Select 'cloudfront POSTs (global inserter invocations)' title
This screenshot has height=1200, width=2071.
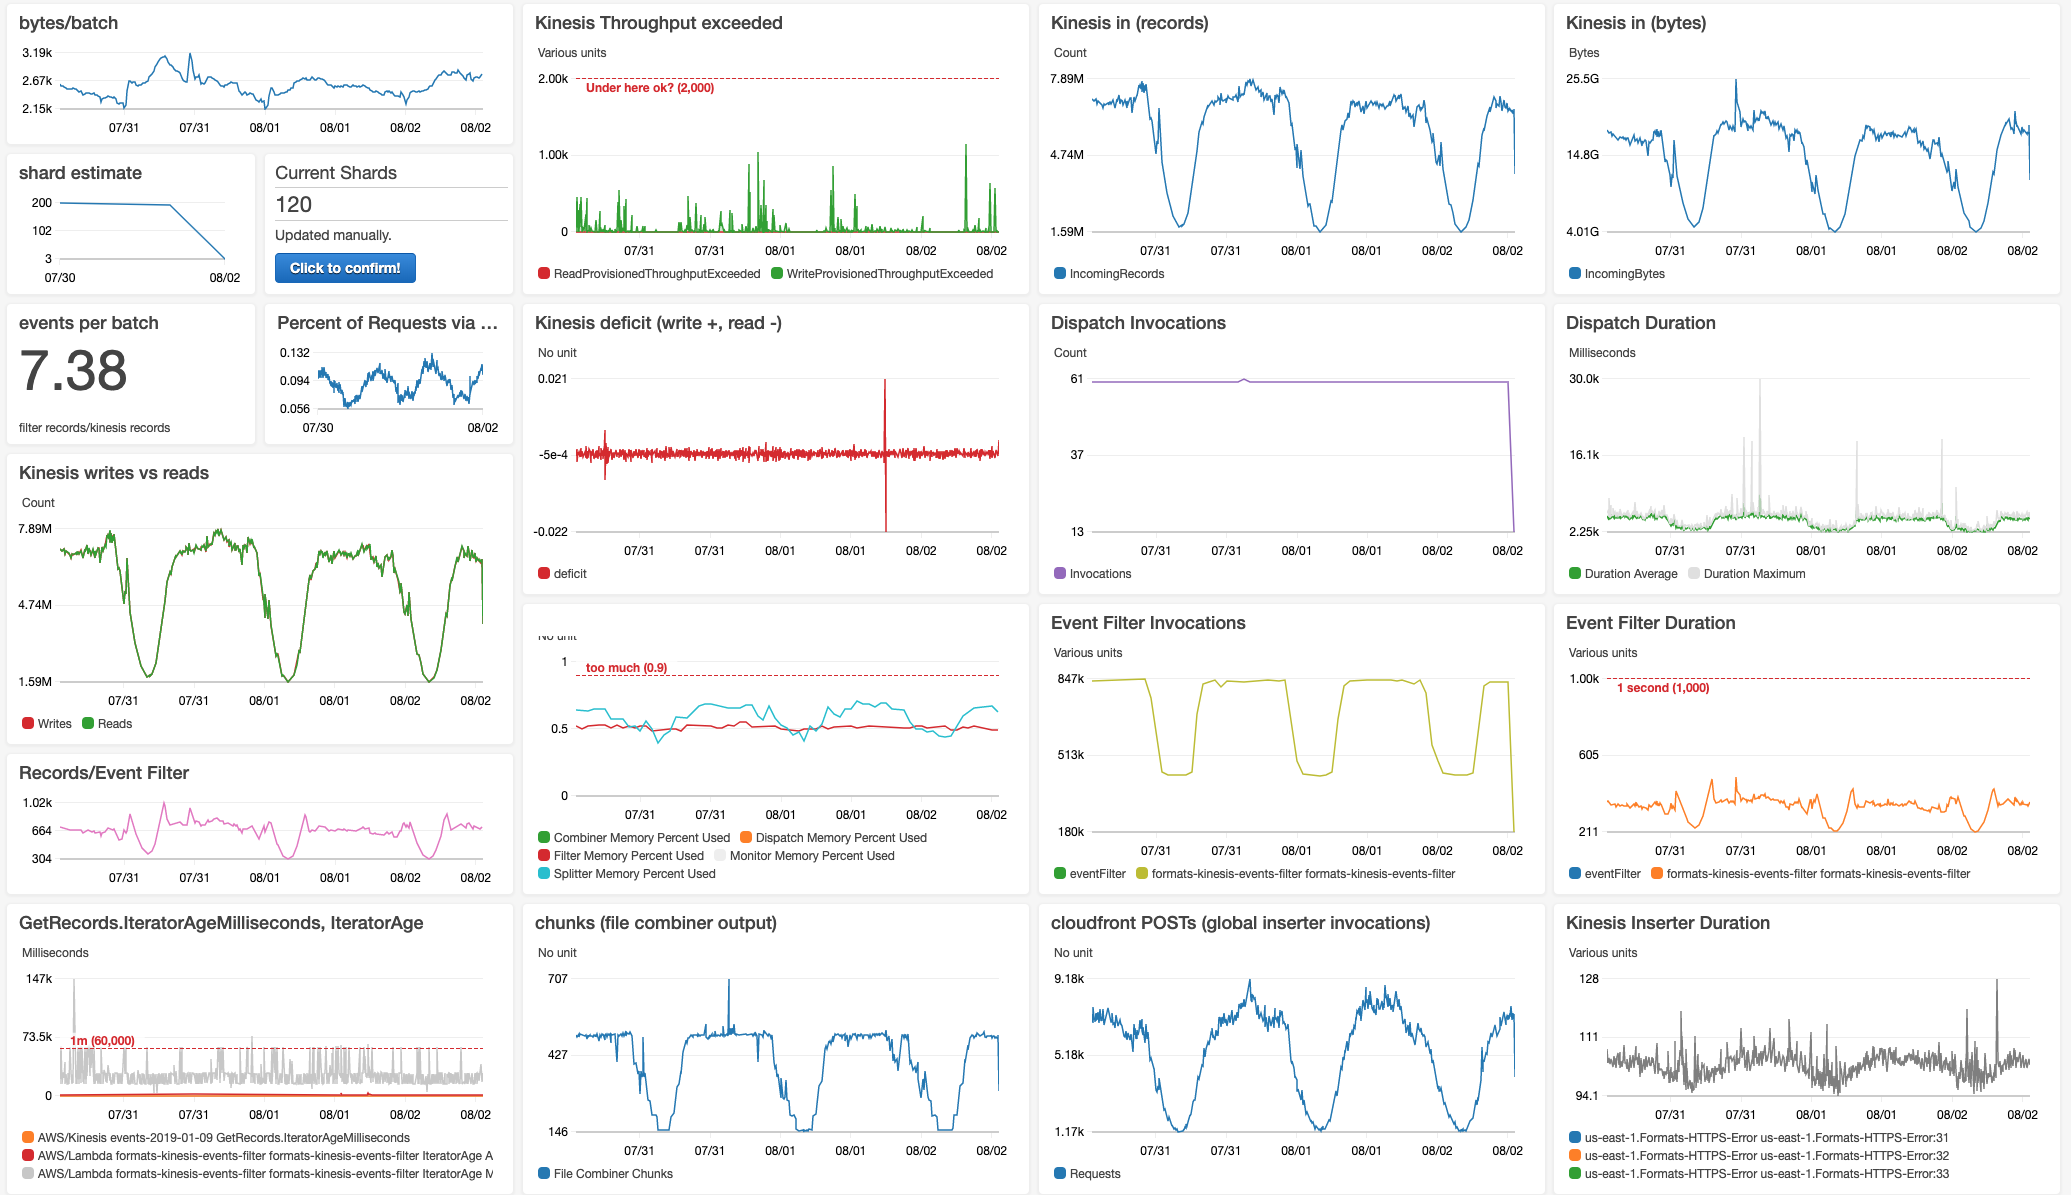(x=1240, y=923)
